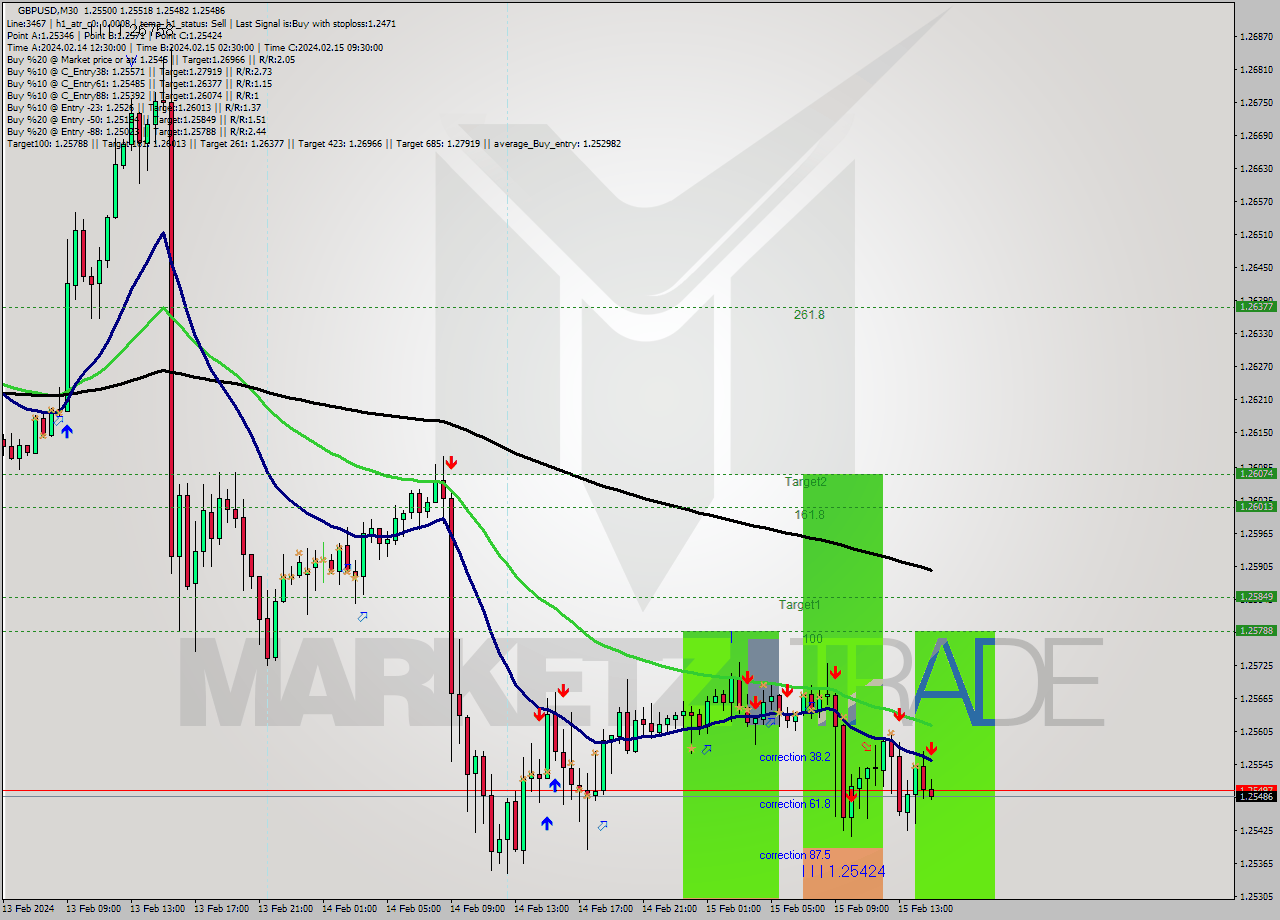Click the 1.25788 green price tag
Screen dimensions: 1280x920
[1256, 630]
